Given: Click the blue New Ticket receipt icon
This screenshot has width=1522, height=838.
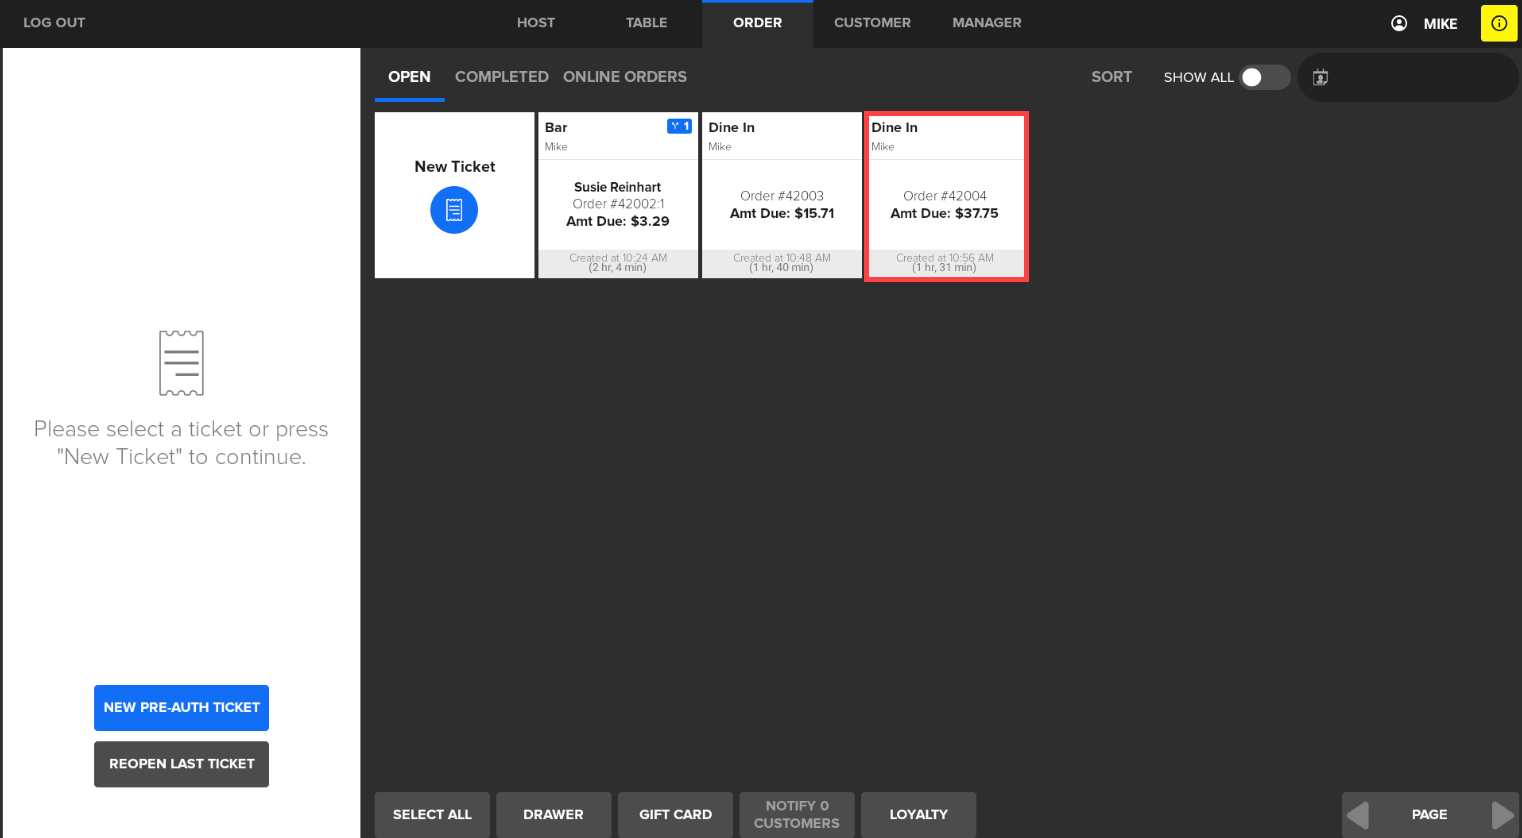Looking at the screenshot, I should [454, 210].
